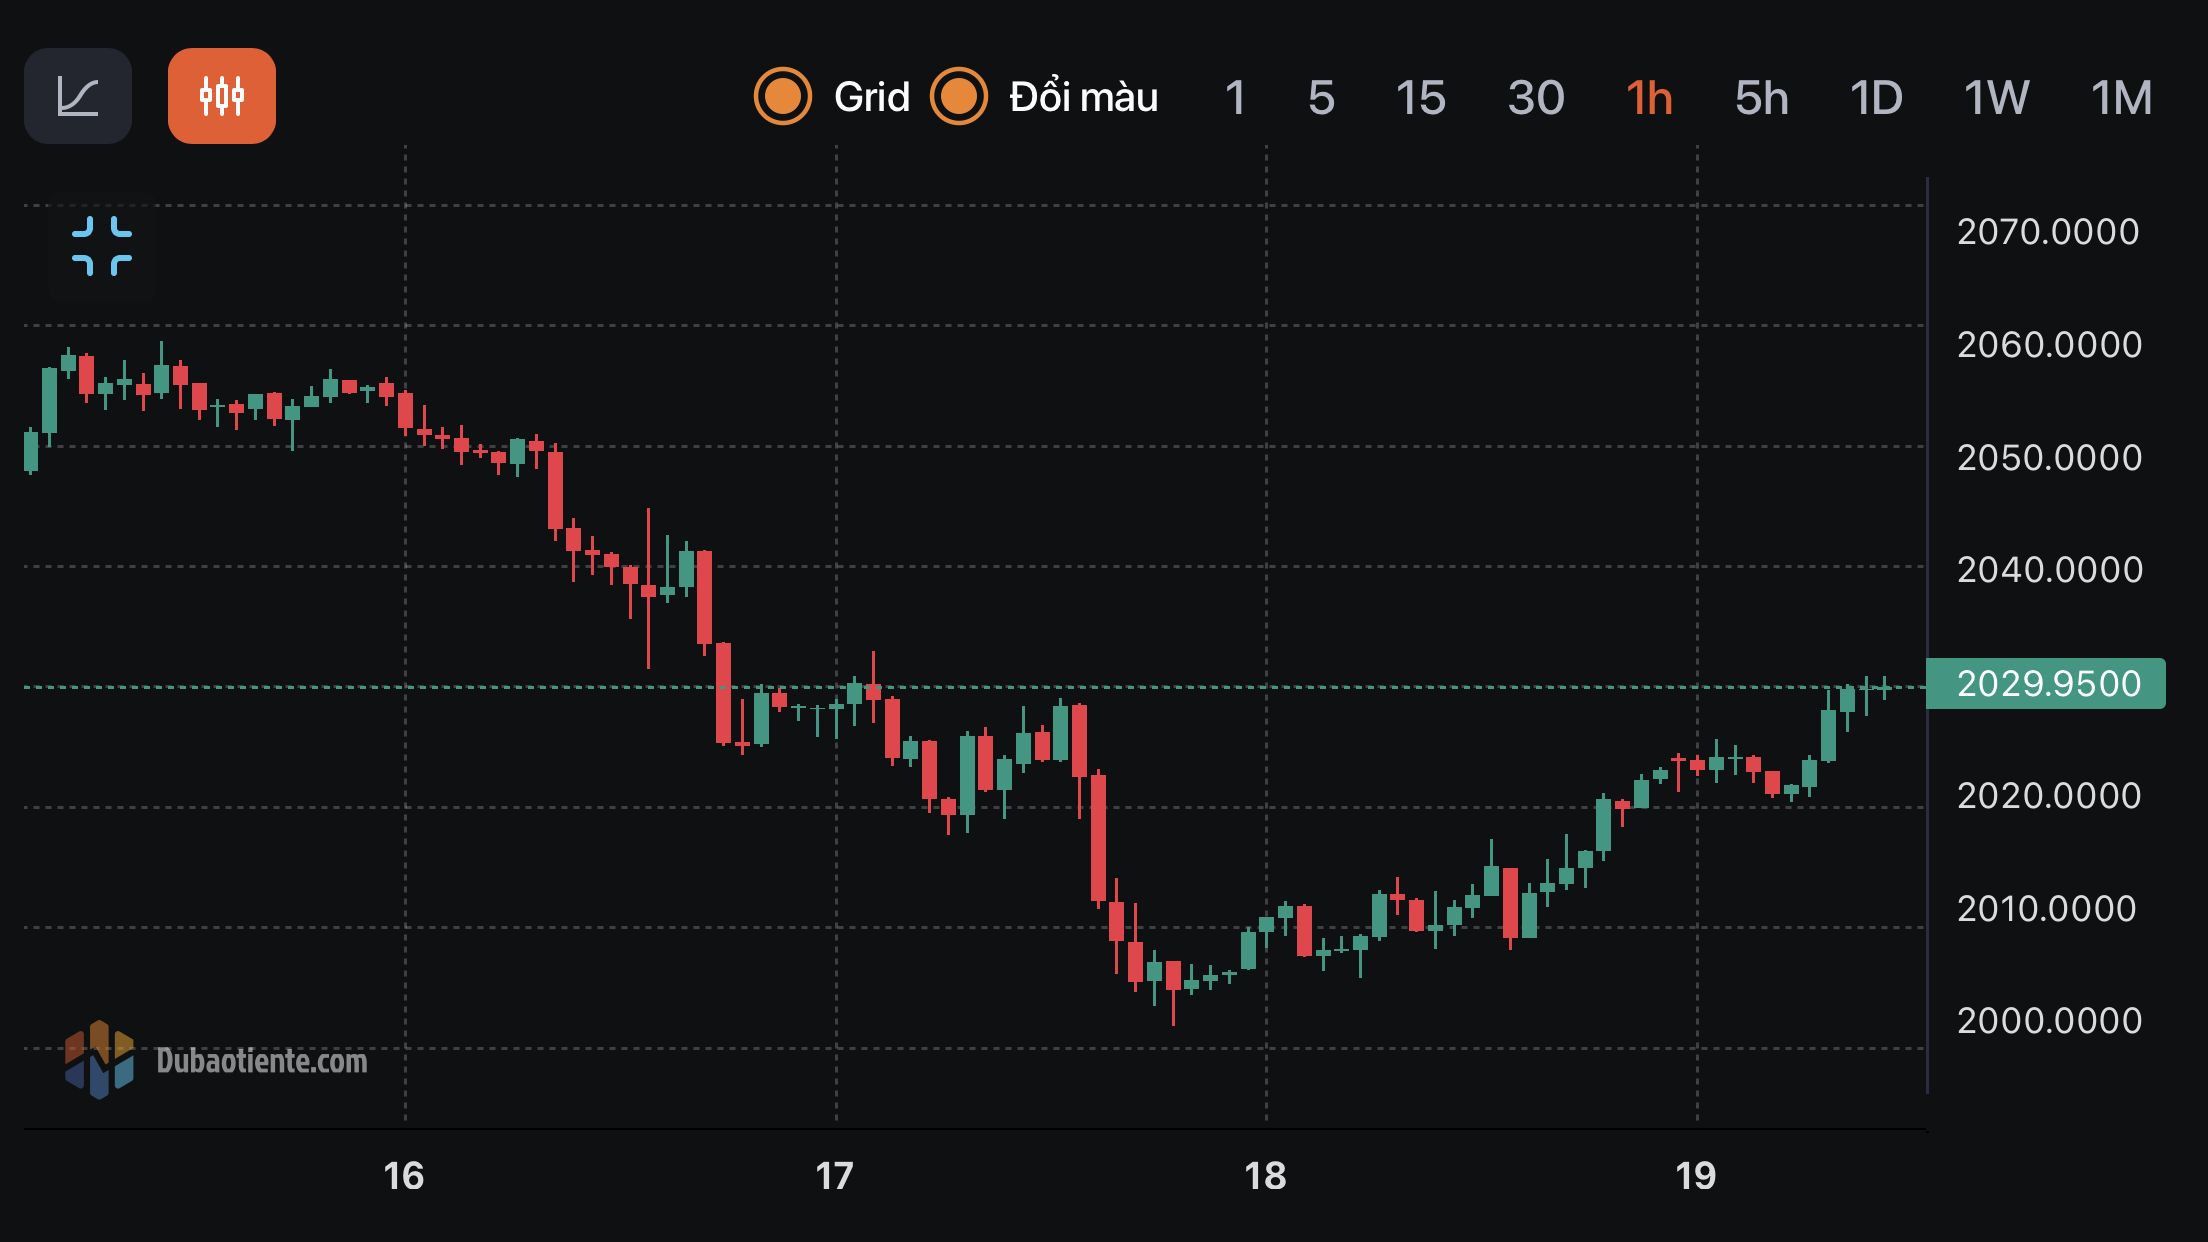Select the 1W timeframe
Image resolution: width=2208 pixels, height=1242 pixels.
click(x=1996, y=98)
